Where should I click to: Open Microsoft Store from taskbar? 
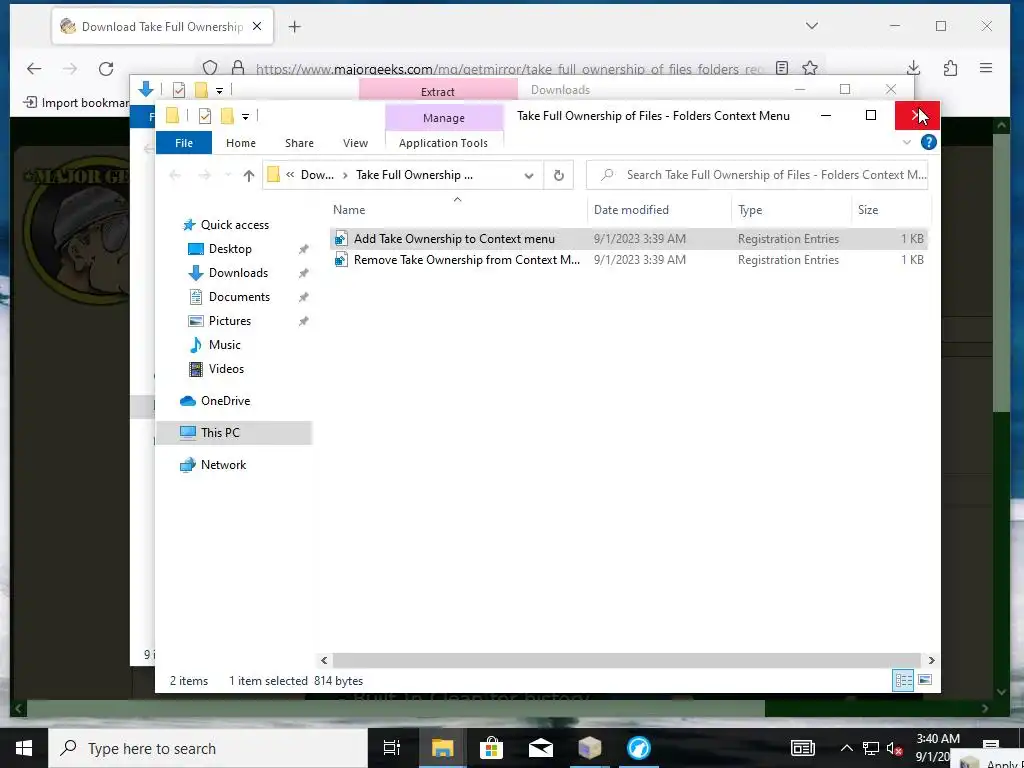(491, 748)
